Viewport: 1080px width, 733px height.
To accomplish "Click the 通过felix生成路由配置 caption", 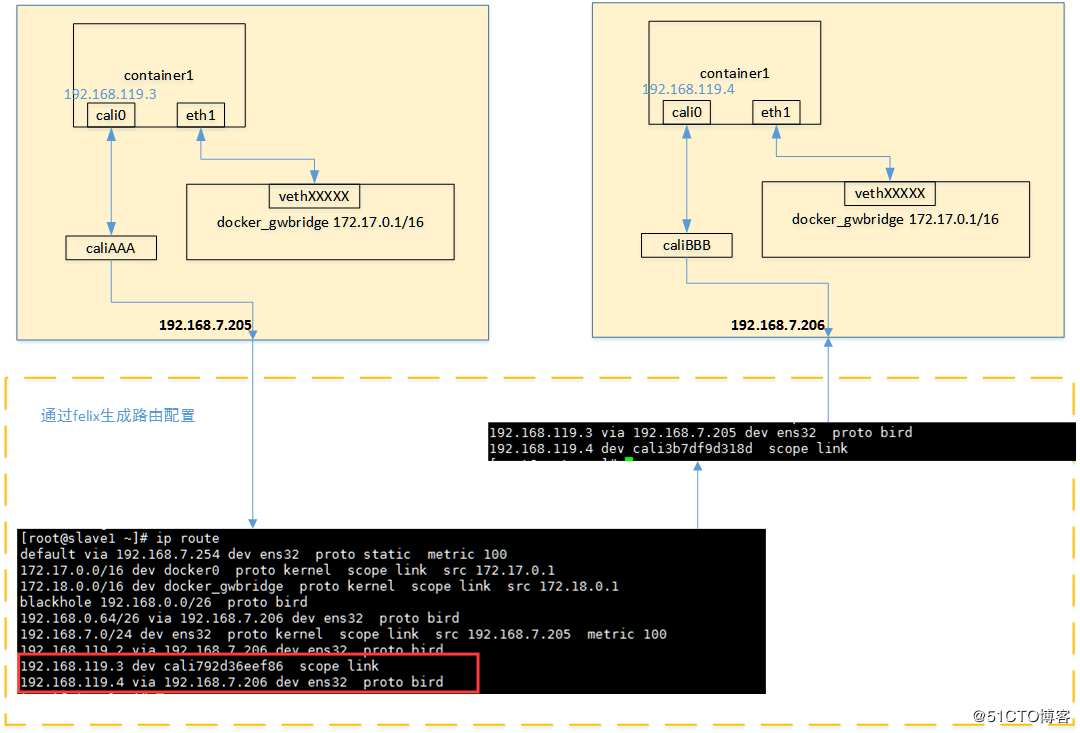I will pyautogui.click(x=118, y=415).
